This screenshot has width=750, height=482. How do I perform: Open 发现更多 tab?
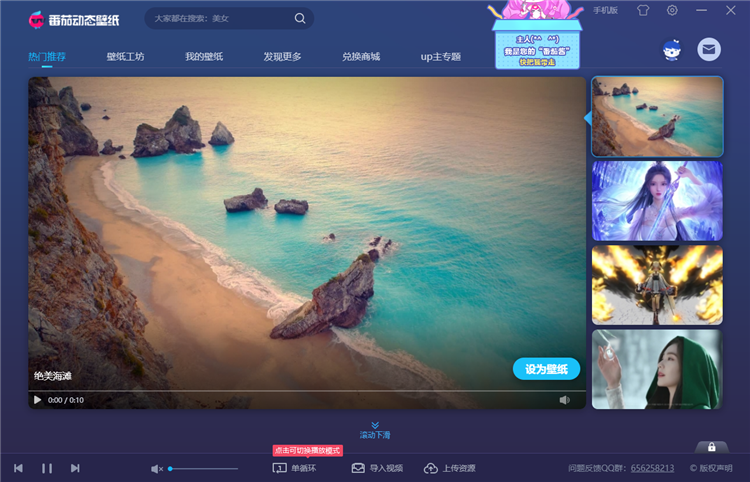282,56
